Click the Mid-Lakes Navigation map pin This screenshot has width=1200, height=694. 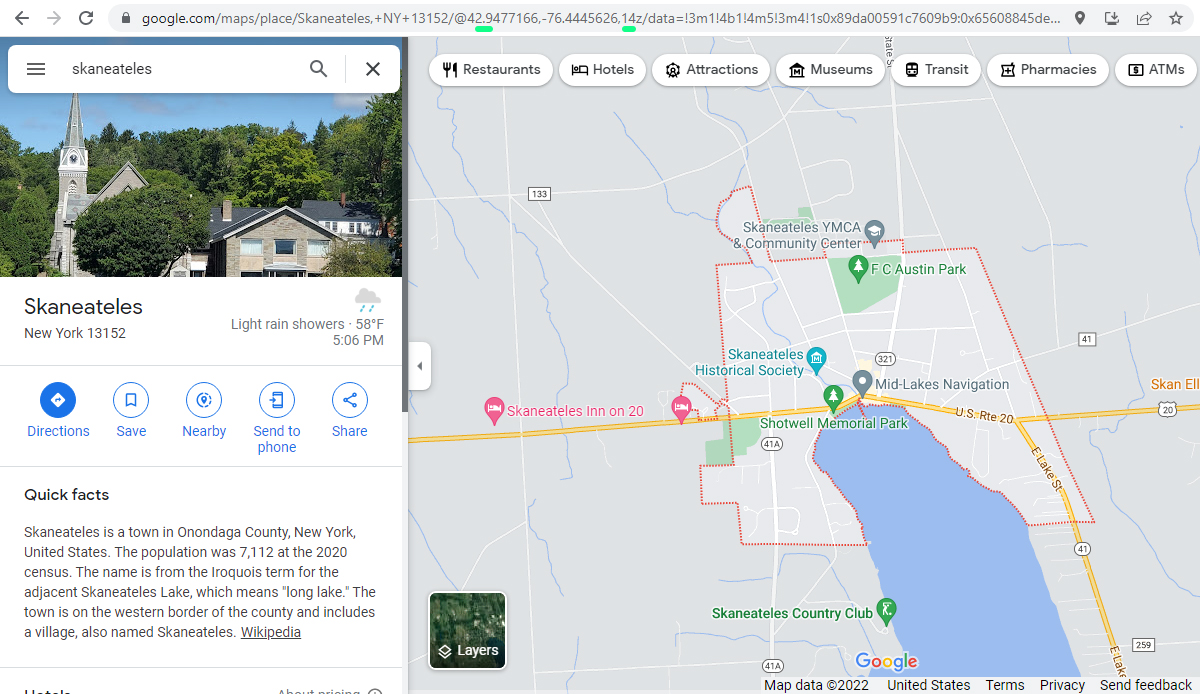click(x=862, y=382)
